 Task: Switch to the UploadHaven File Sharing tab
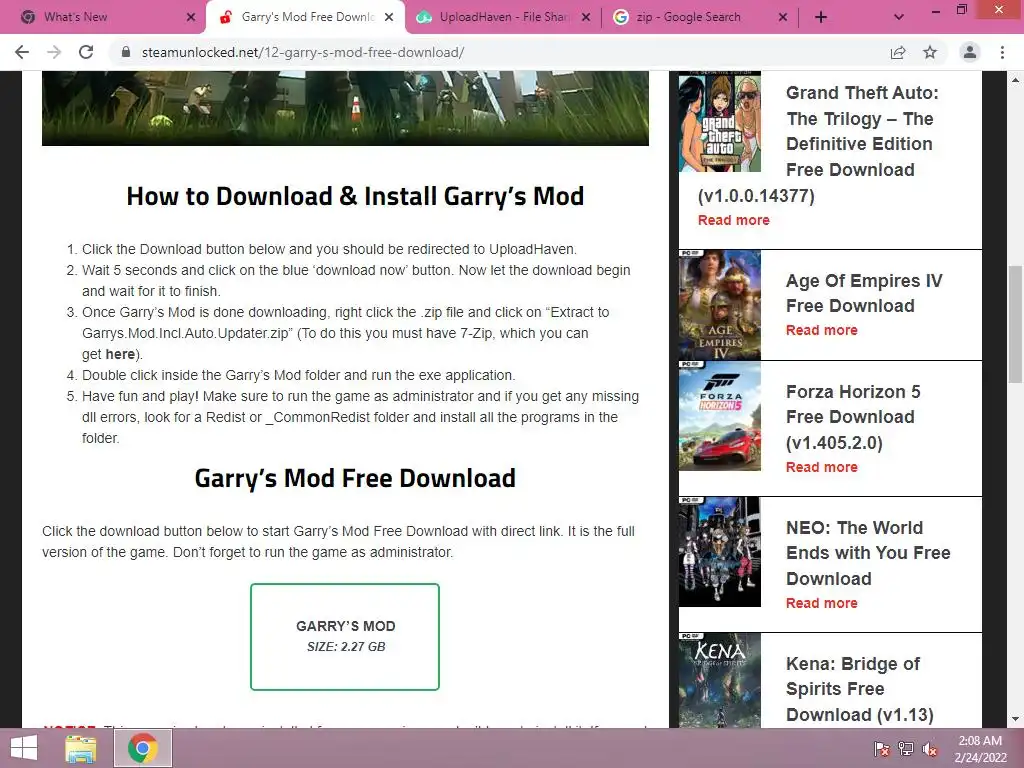pos(503,17)
